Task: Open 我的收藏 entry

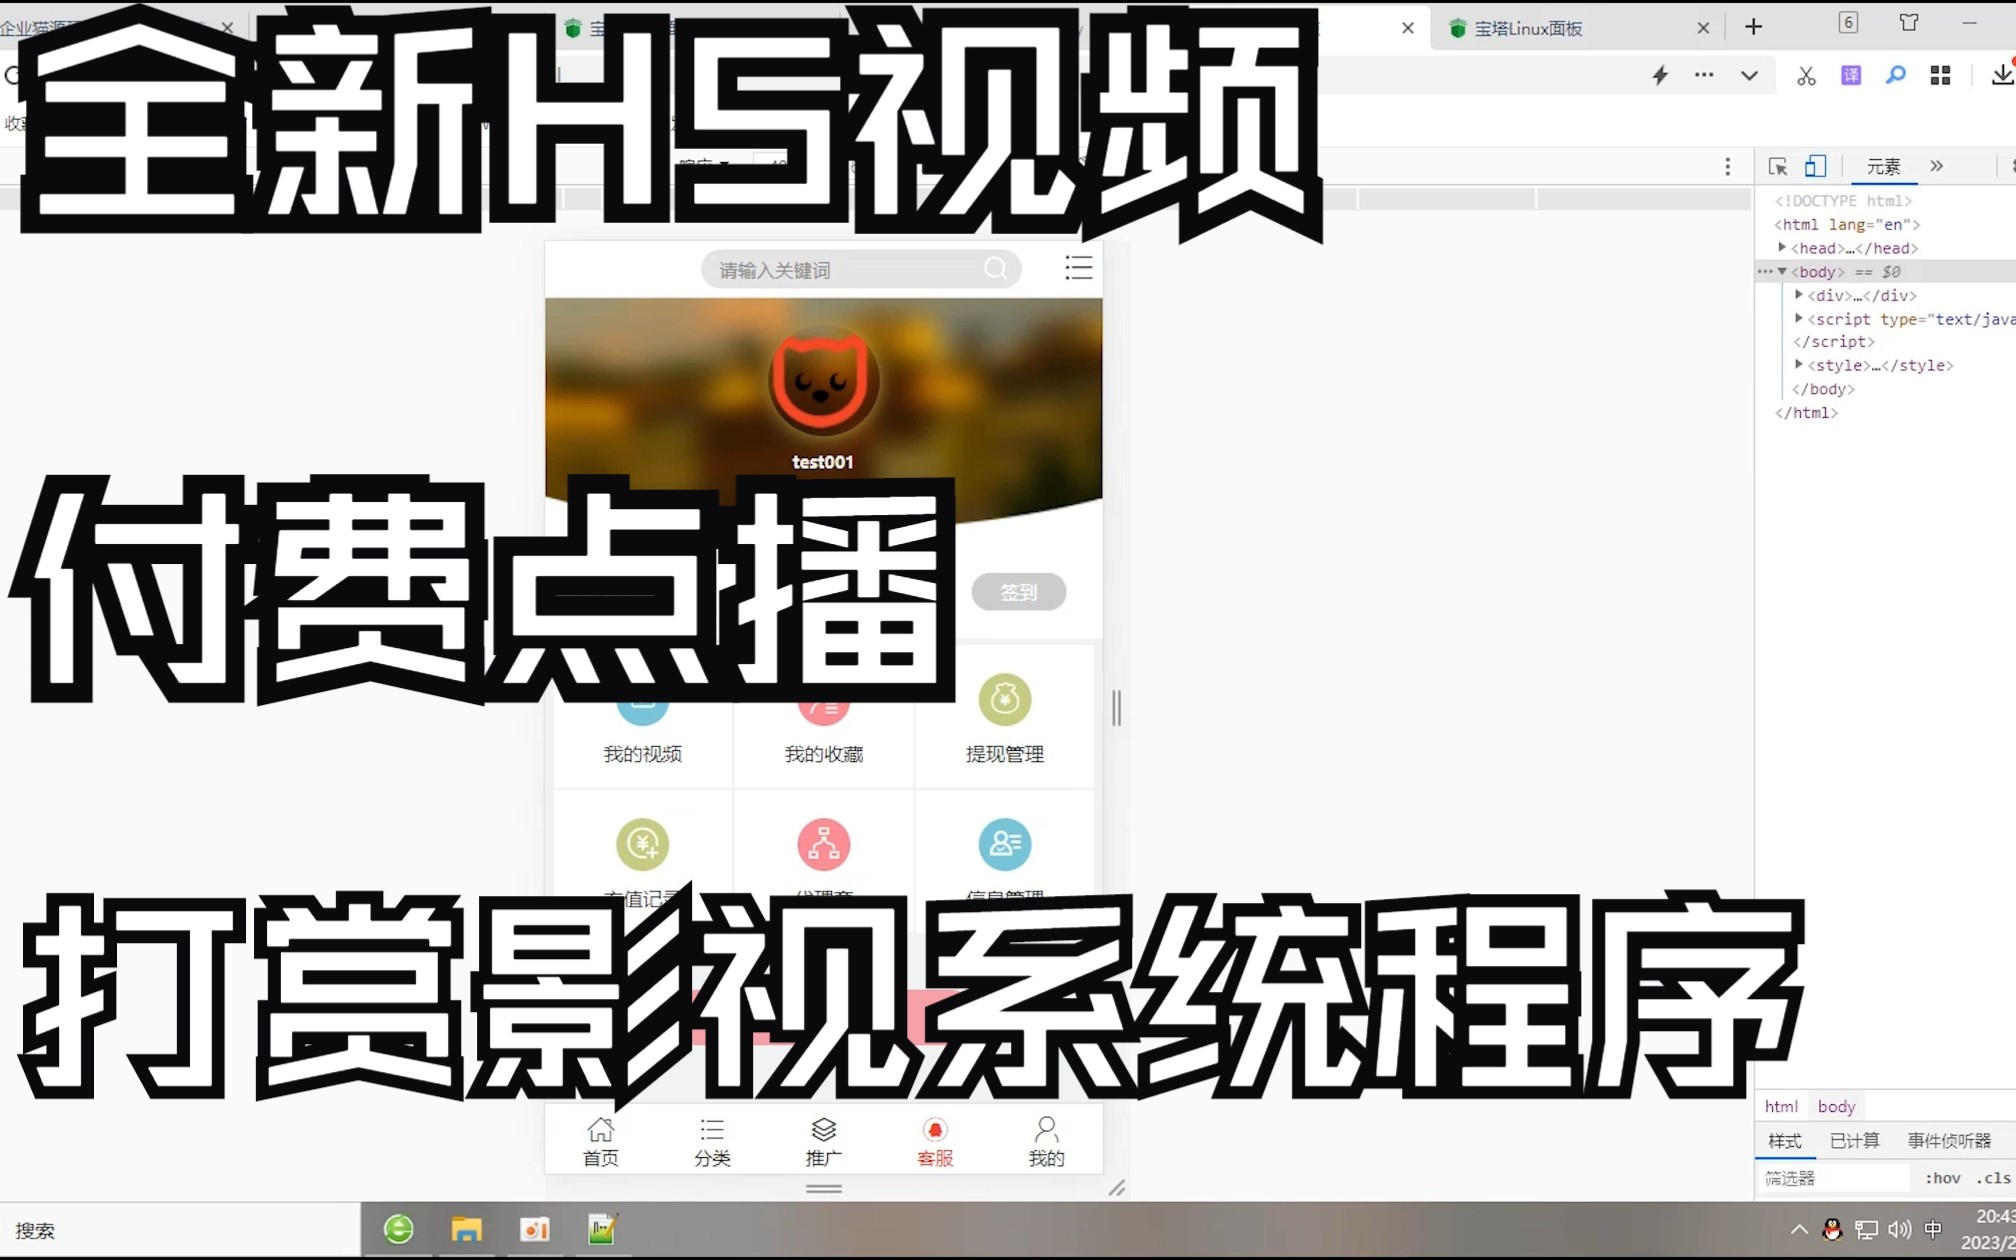Action: click(823, 754)
